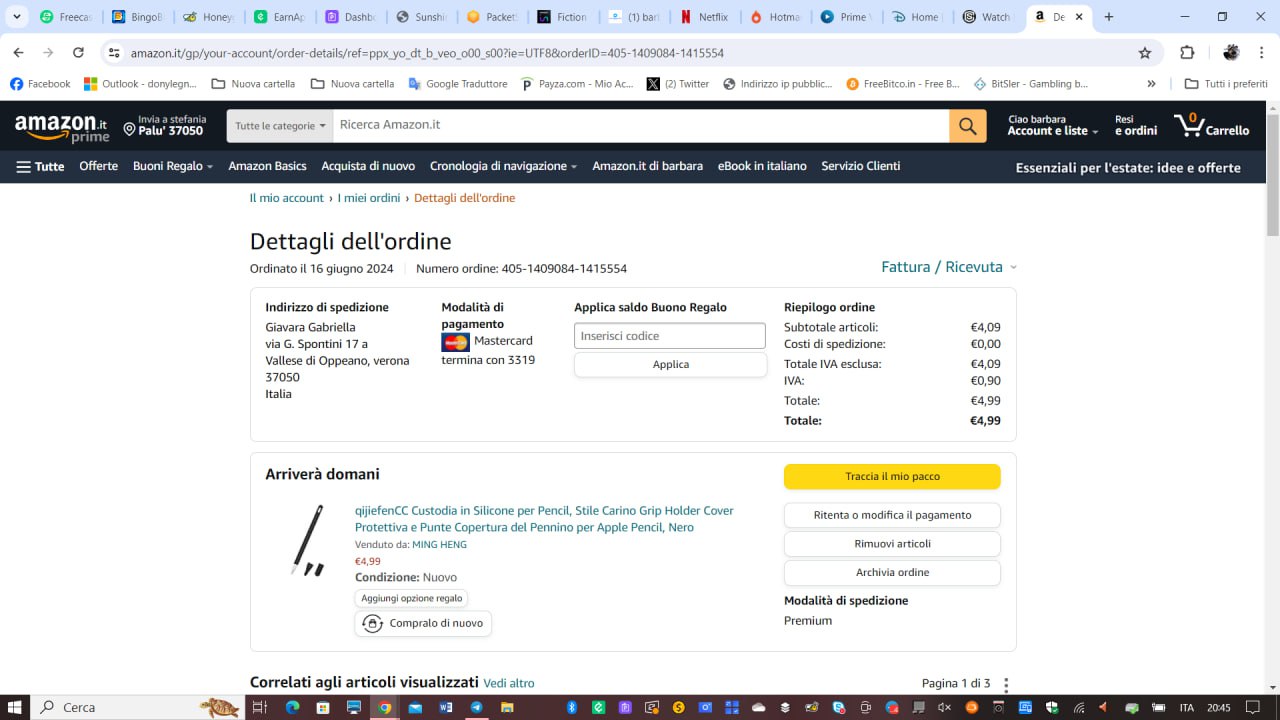Open the MING HENG seller link
Screen dimensions: 1280x720
point(439,545)
